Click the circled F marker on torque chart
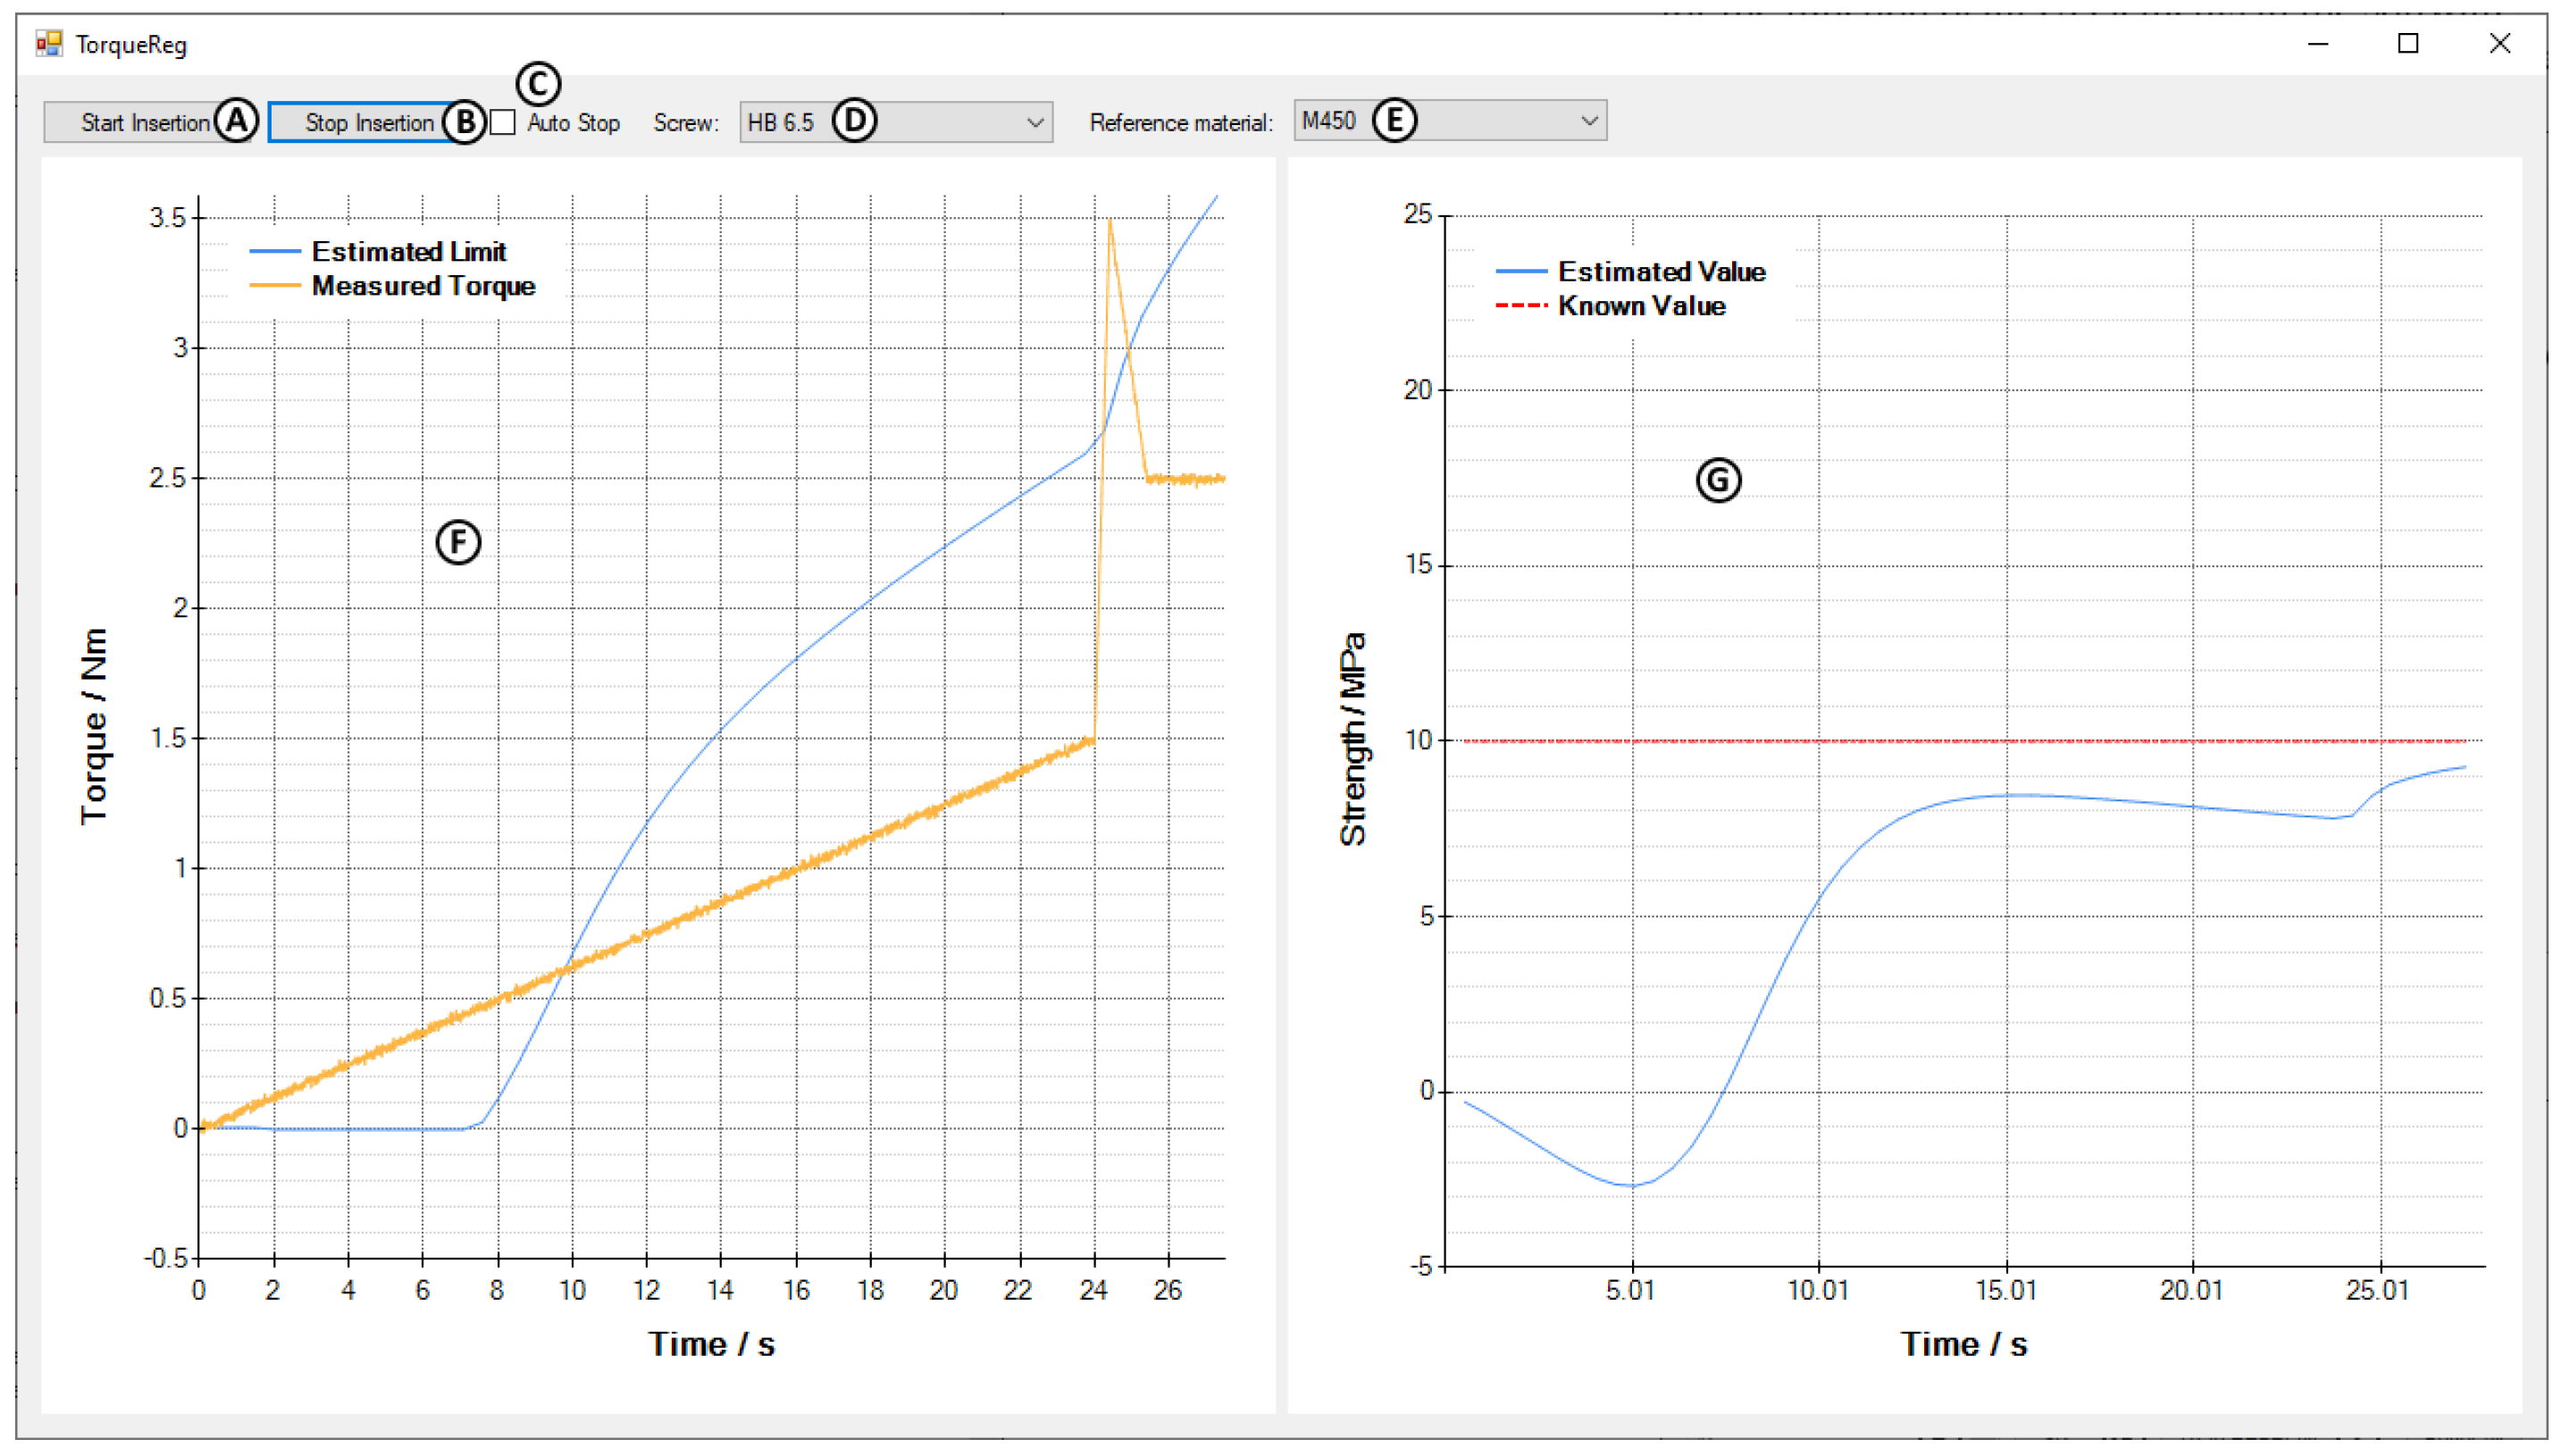2562x1456 pixels. point(458,542)
